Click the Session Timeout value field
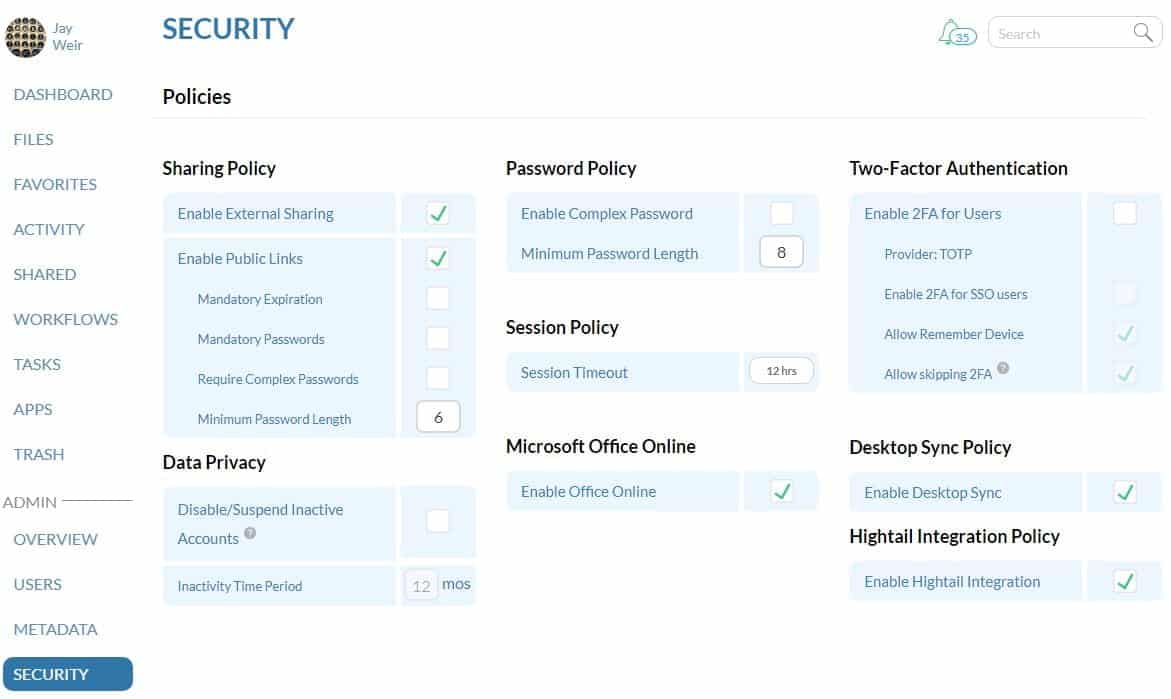Screen dimensions: 1171x699 781,370
